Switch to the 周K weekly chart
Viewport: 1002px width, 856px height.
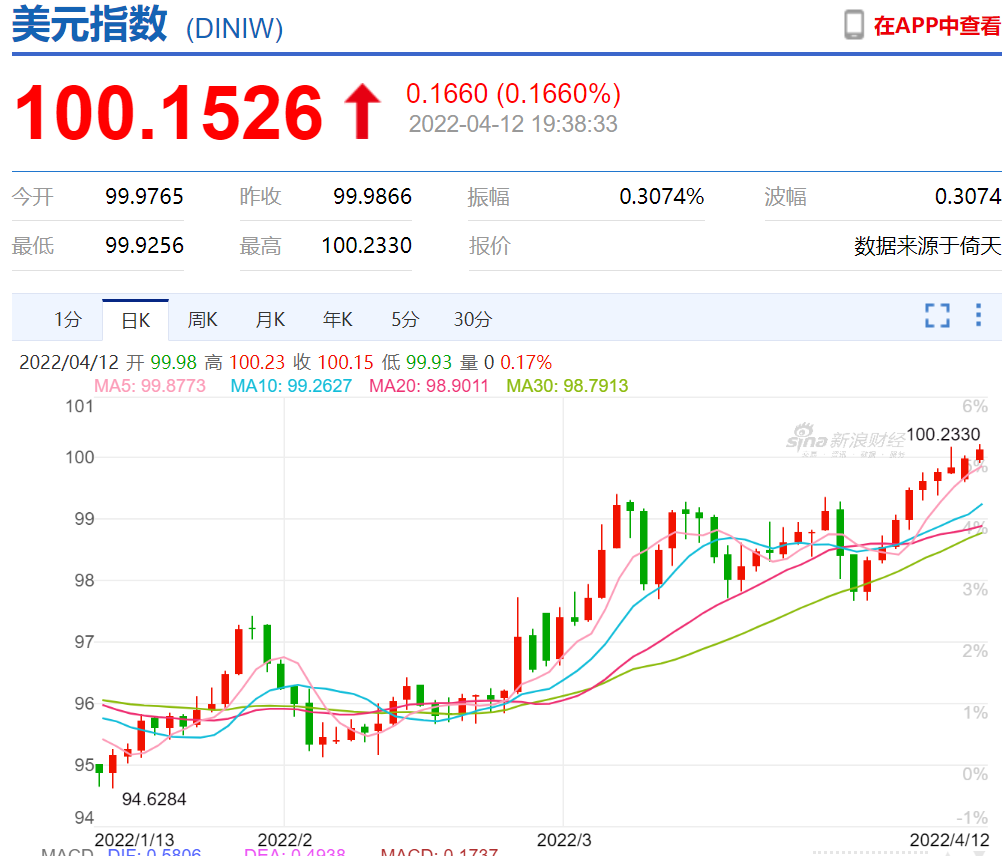(x=203, y=320)
